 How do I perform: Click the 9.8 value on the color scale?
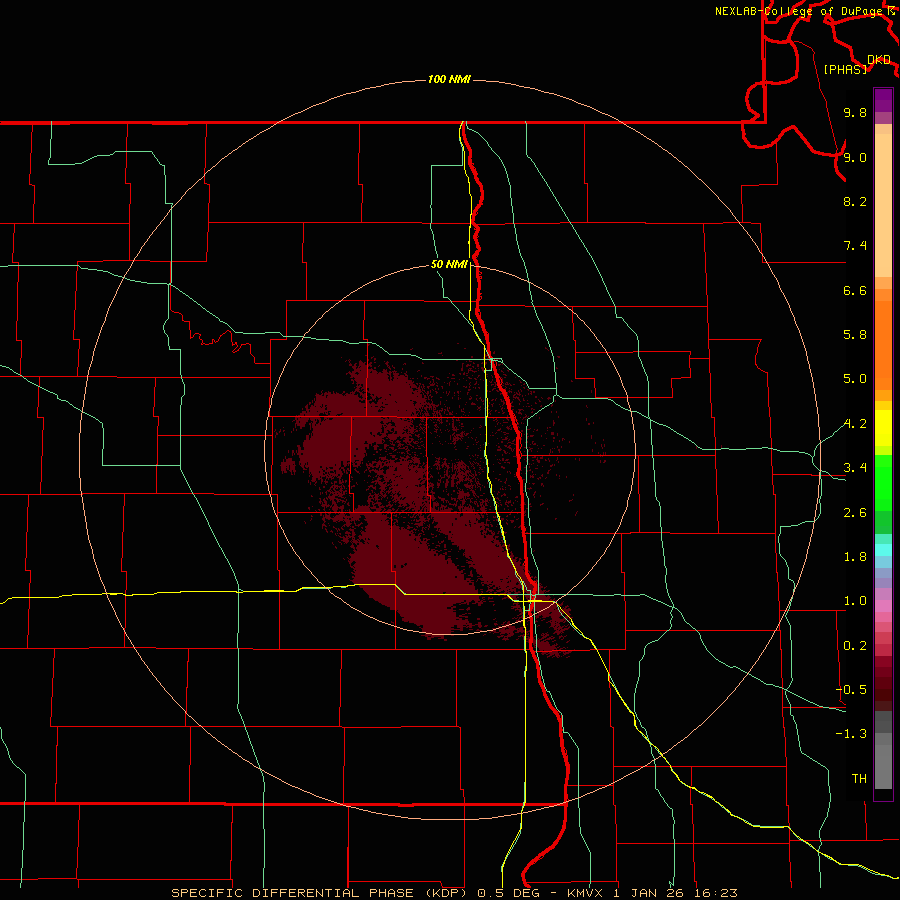pyautogui.click(x=855, y=112)
